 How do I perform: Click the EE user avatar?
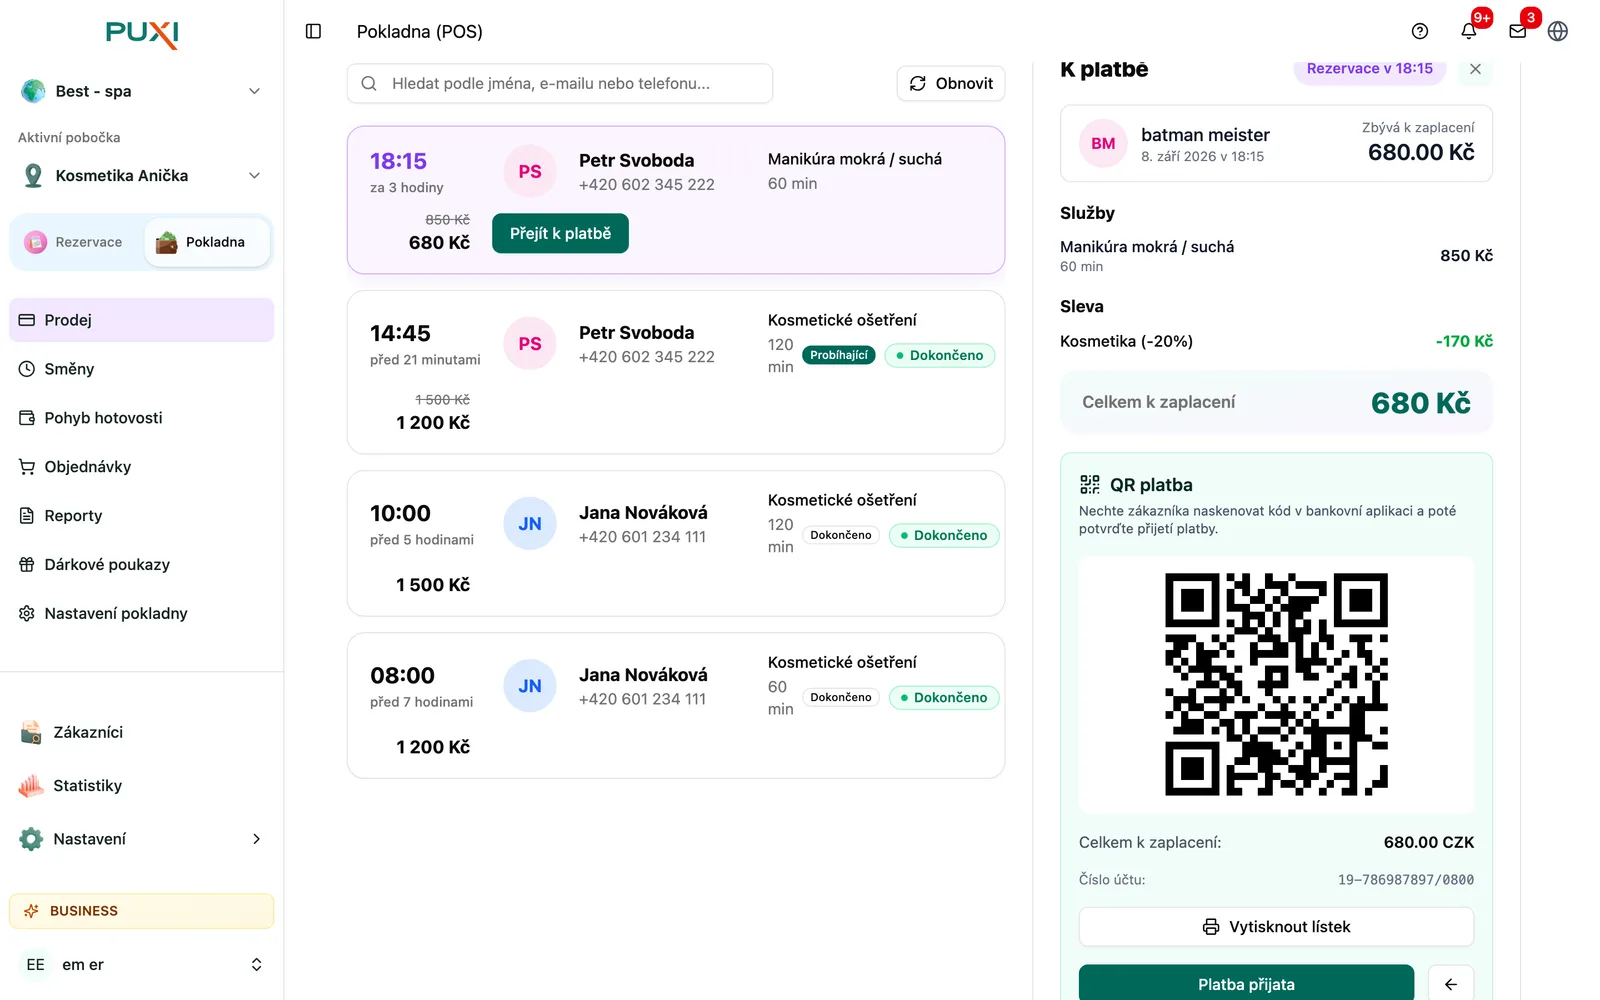pos(36,965)
